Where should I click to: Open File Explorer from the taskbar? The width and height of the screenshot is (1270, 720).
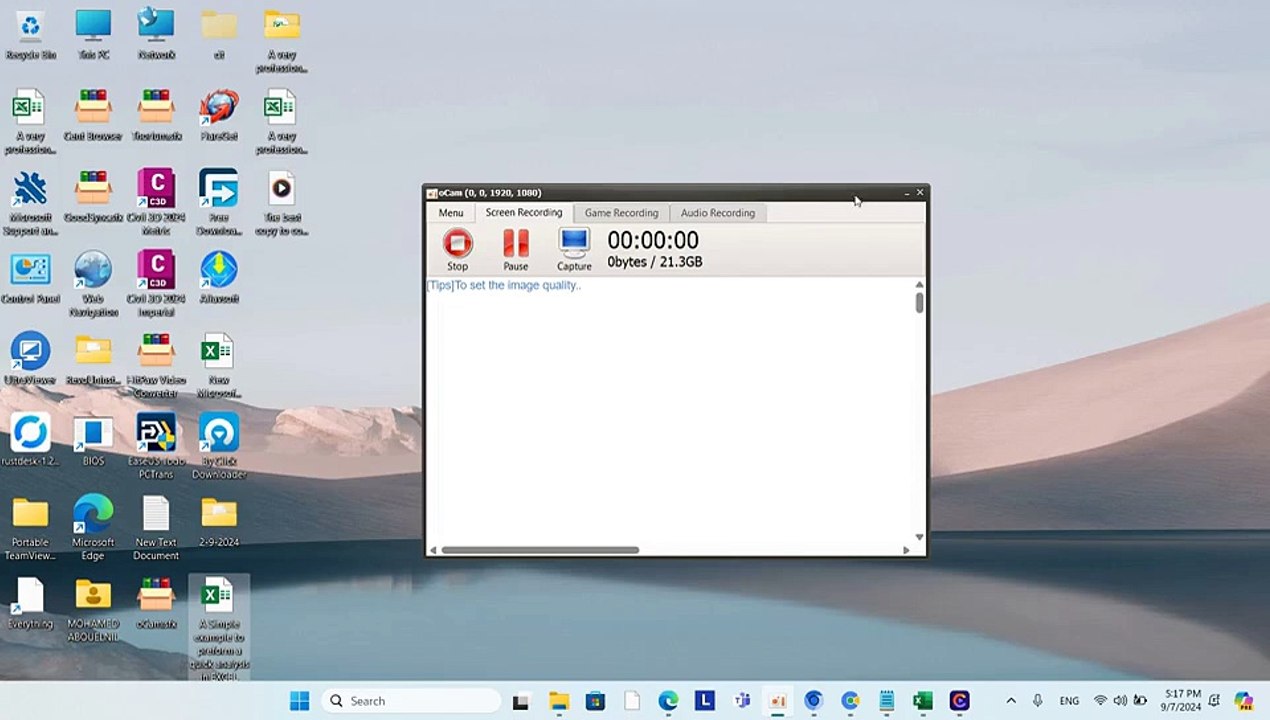pyautogui.click(x=559, y=701)
